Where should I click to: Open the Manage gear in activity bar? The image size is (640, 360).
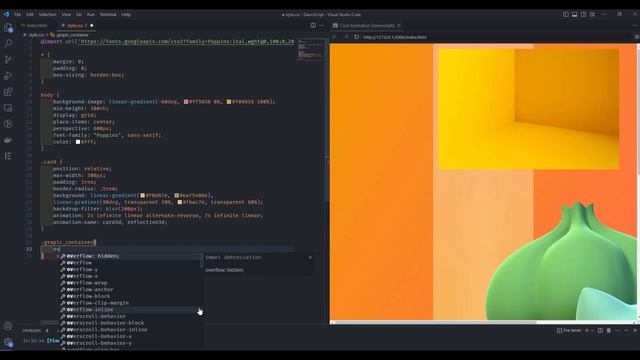[x=8, y=342]
